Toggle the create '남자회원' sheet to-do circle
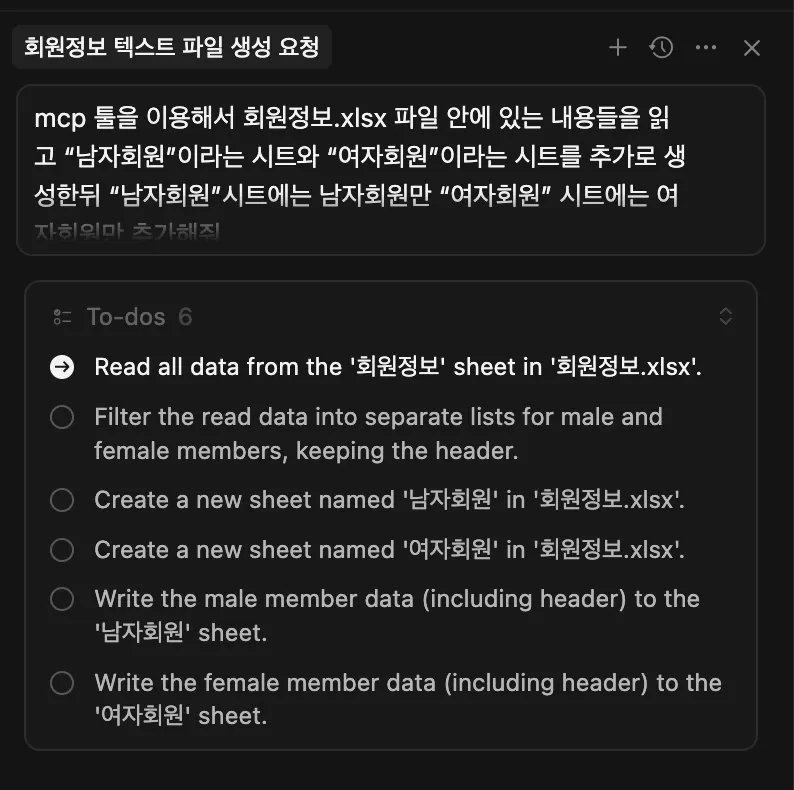Image resolution: width=794 pixels, height=790 pixels. tap(62, 500)
